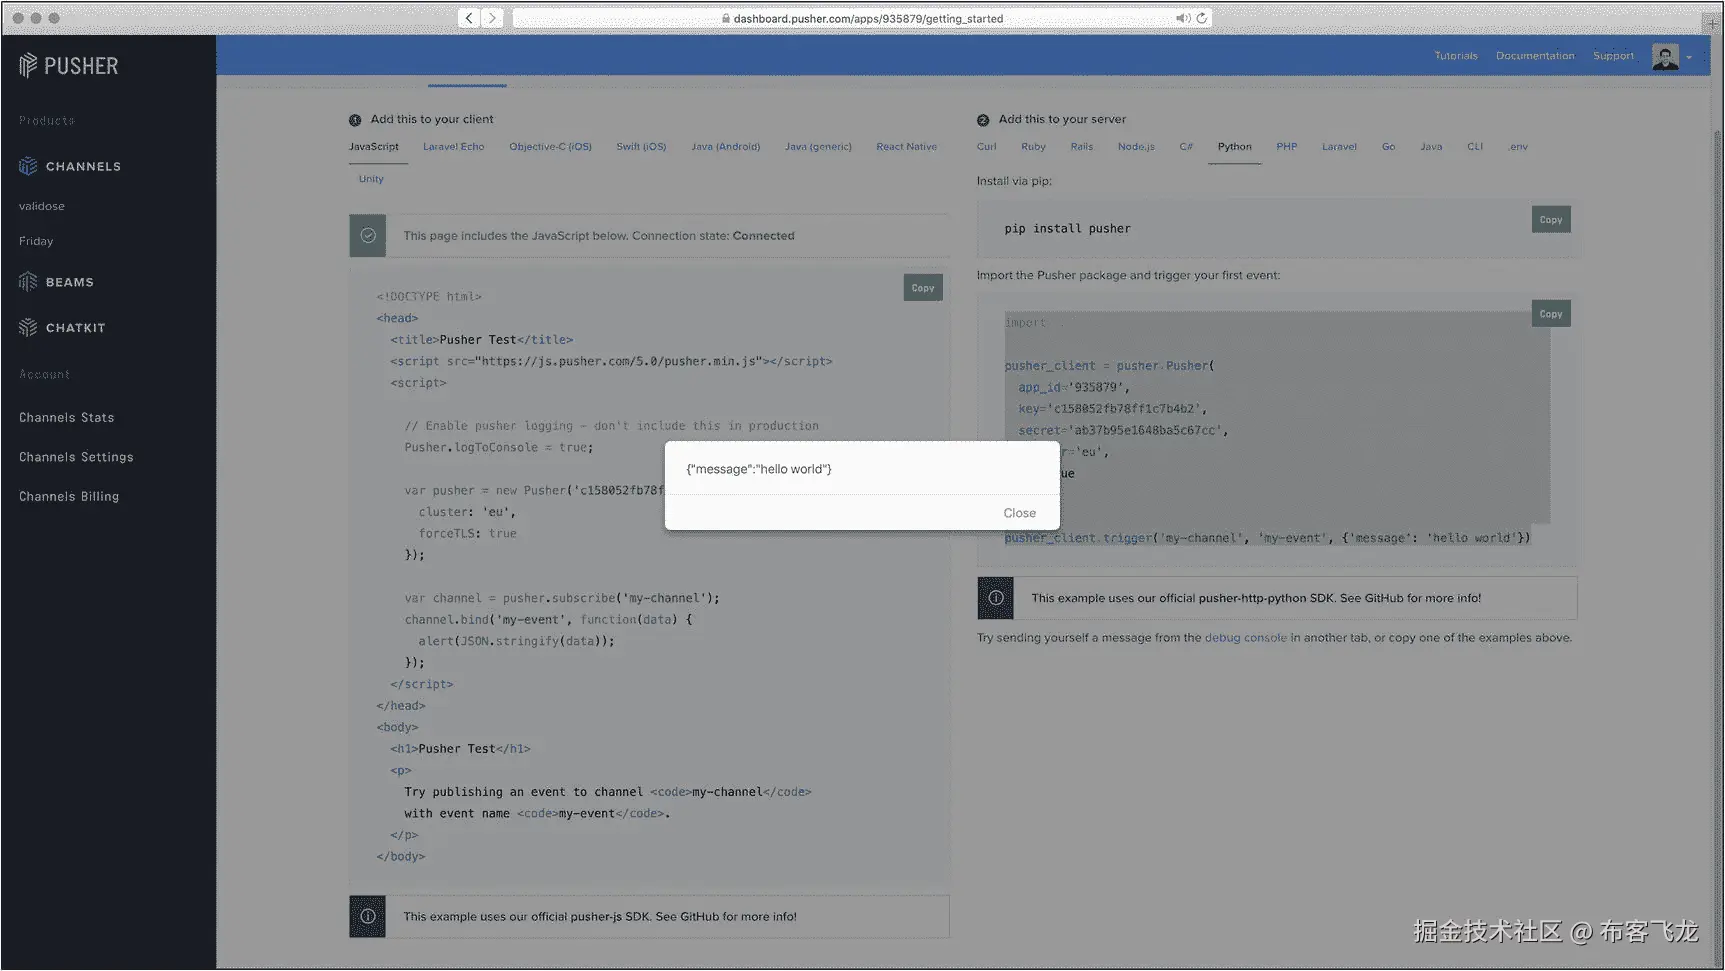The image size is (1725, 971).
Task: Open the debug console link
Action: click(1246, 638)
